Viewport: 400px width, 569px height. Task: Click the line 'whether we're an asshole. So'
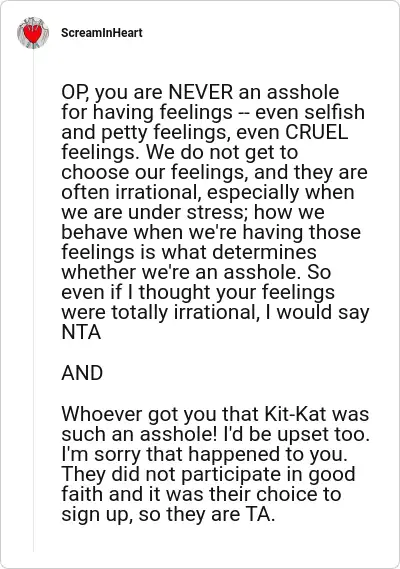coord(196,272)
